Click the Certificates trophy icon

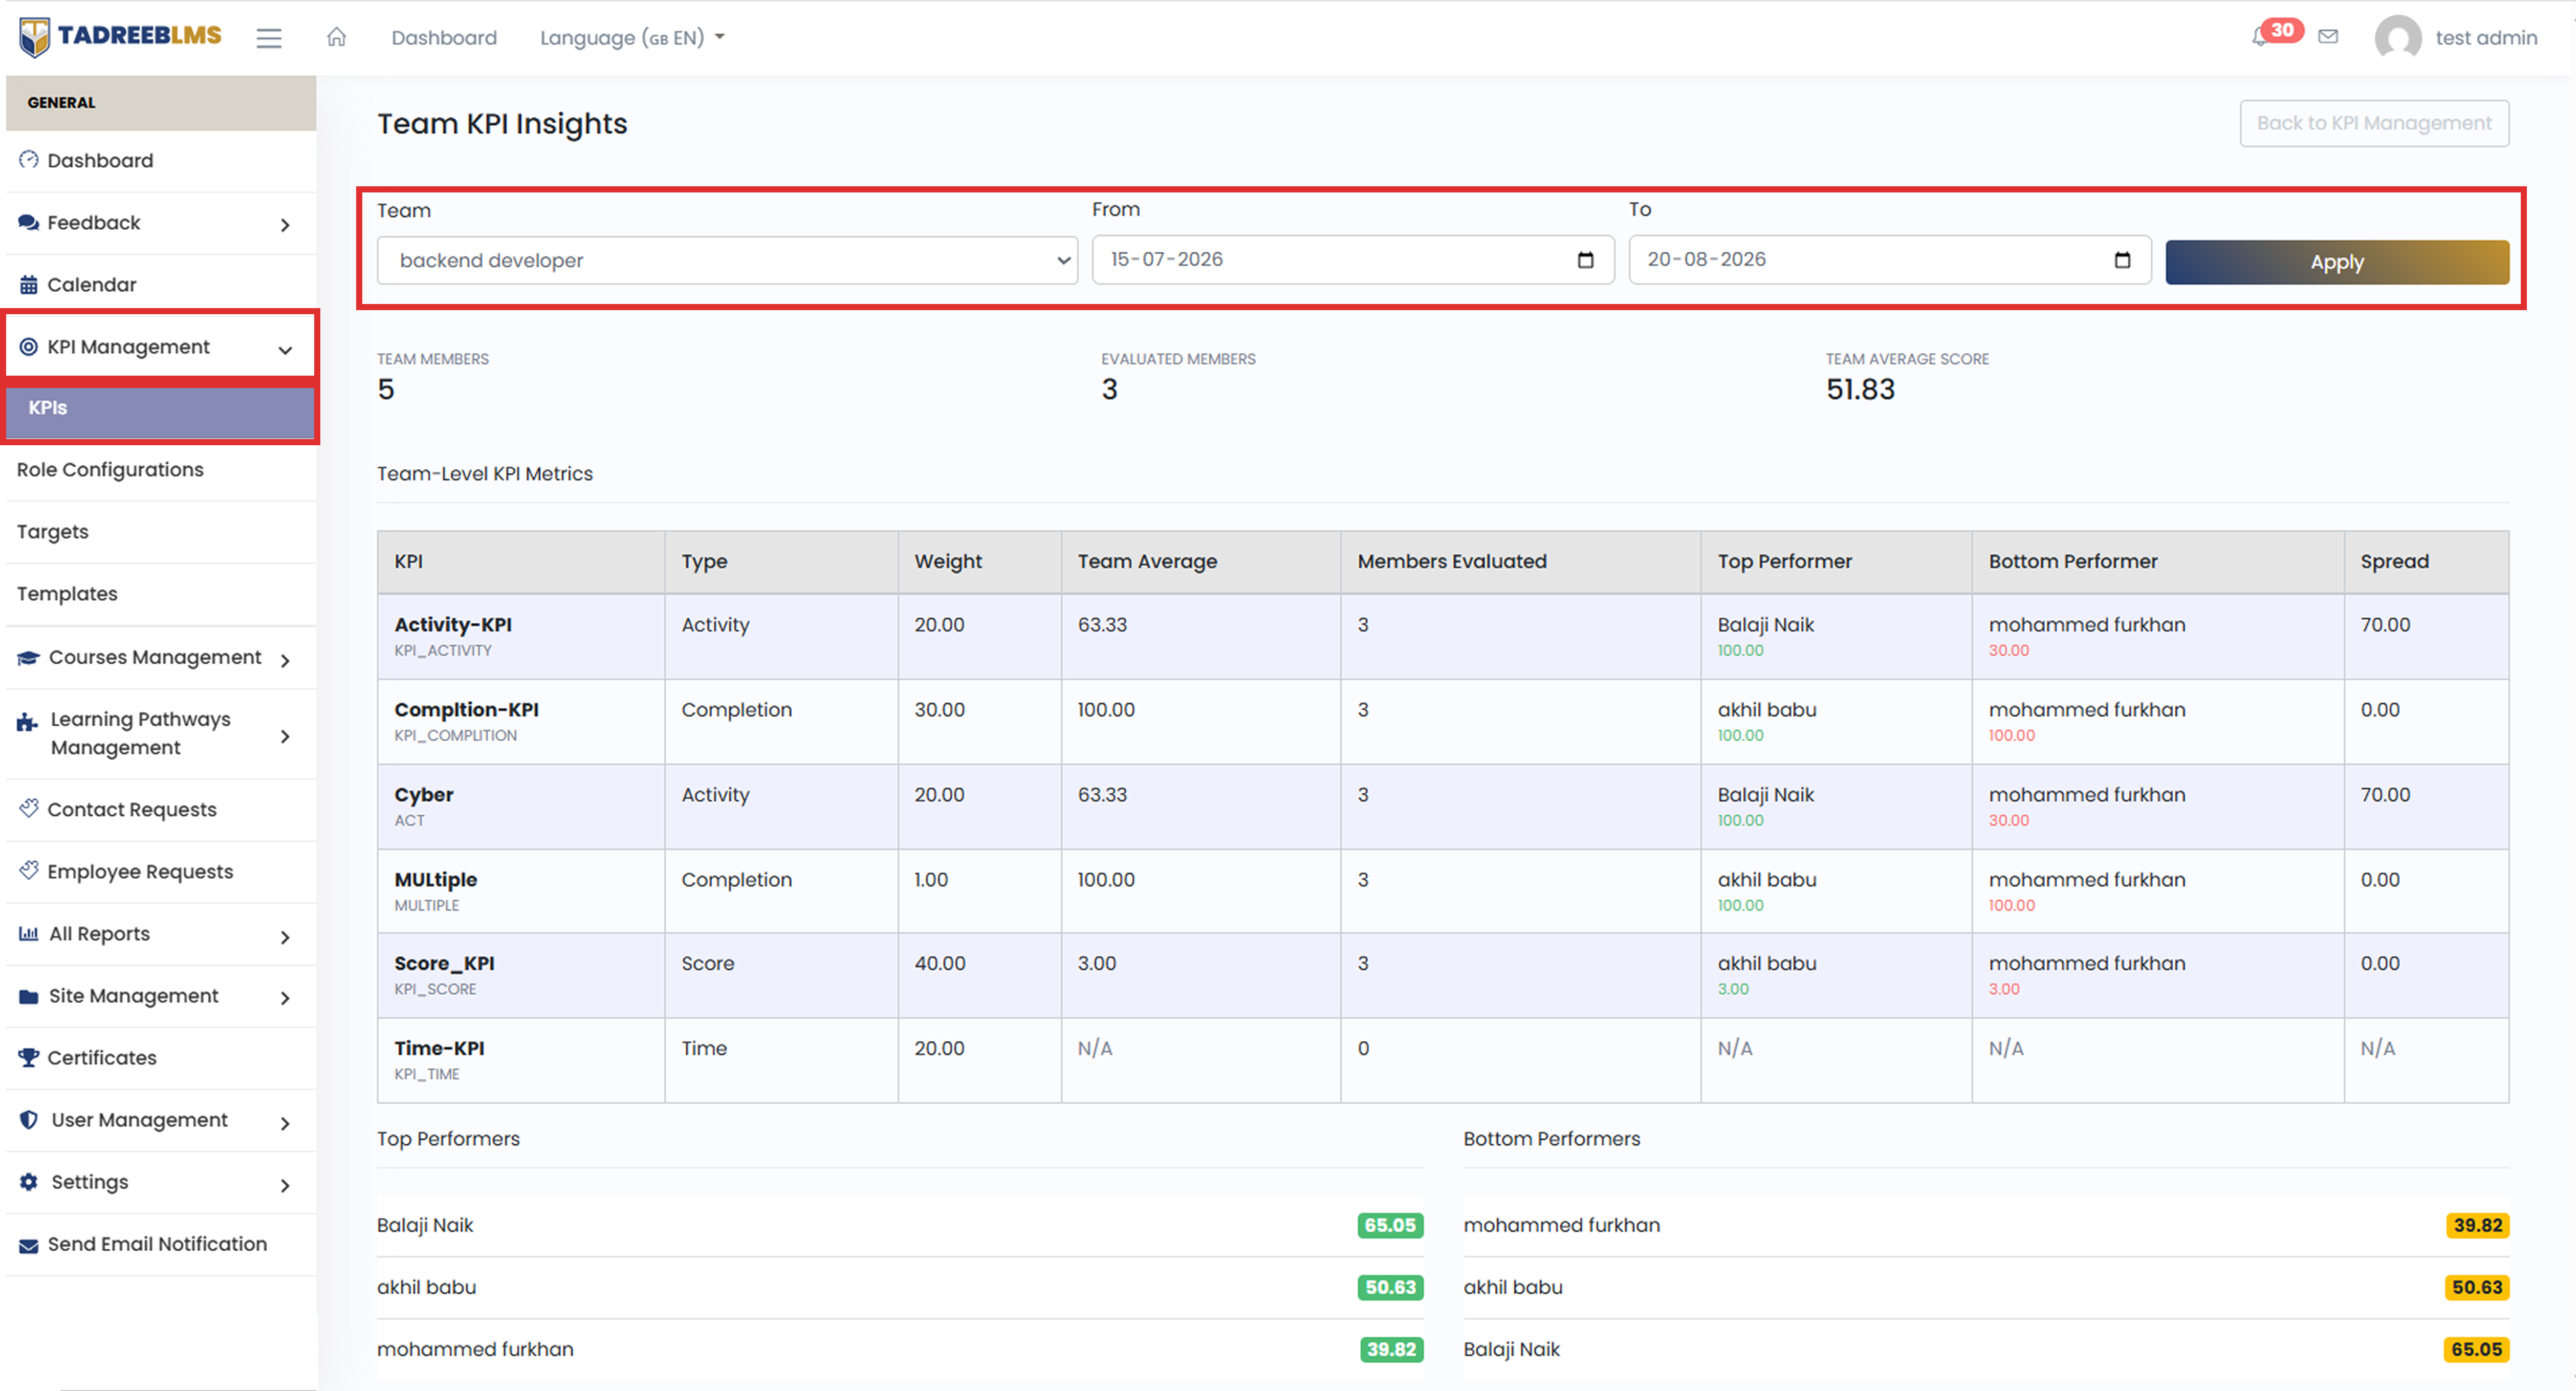point(29,1057)
